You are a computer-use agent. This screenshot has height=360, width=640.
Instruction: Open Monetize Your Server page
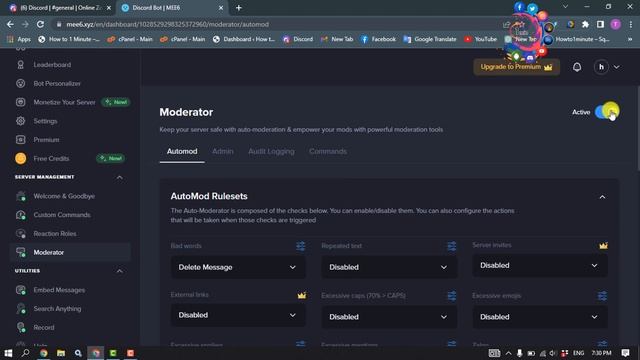pyautogui.click(x=64, y=102)
